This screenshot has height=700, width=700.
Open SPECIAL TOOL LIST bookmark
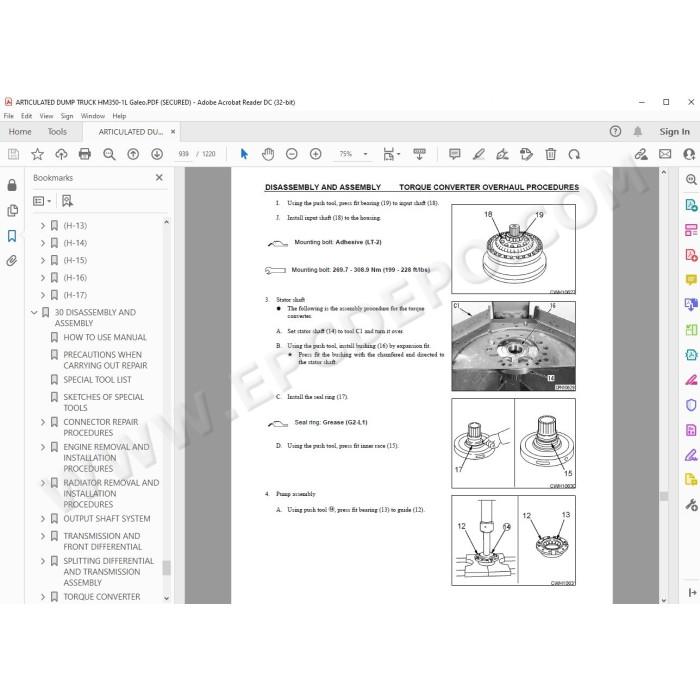coord(97,380)
